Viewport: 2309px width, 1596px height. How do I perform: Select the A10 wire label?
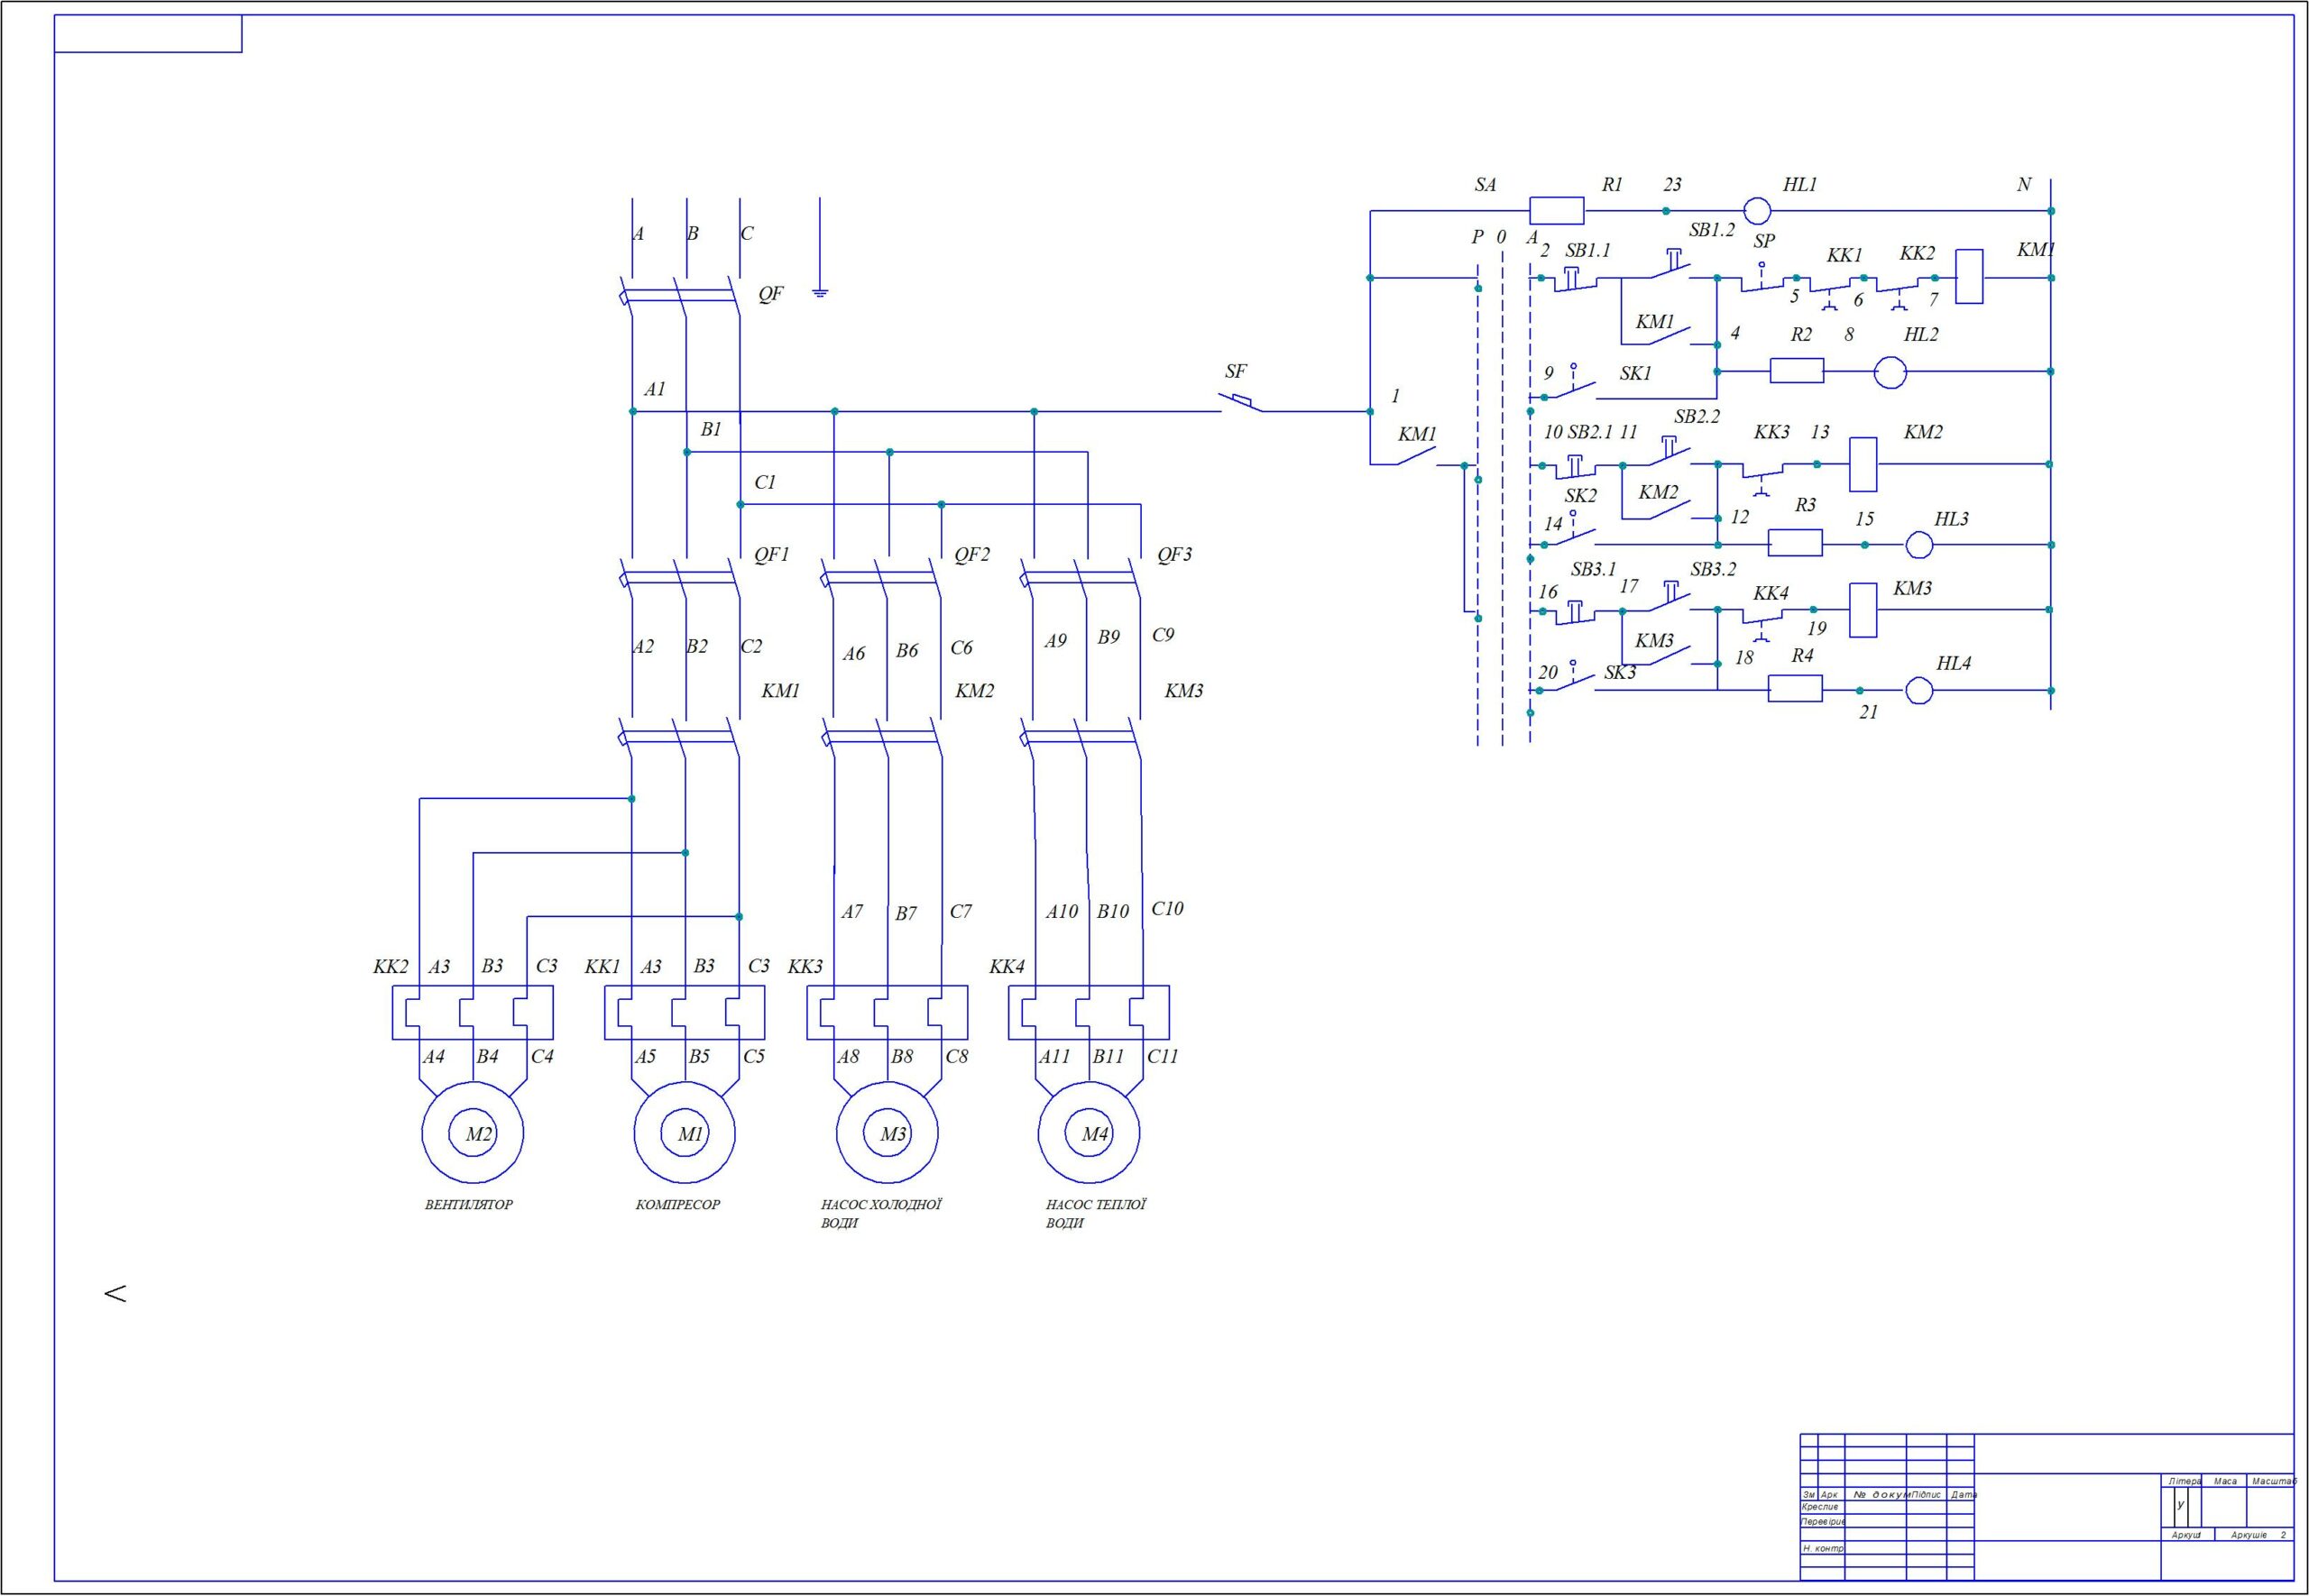[1062, 912]
